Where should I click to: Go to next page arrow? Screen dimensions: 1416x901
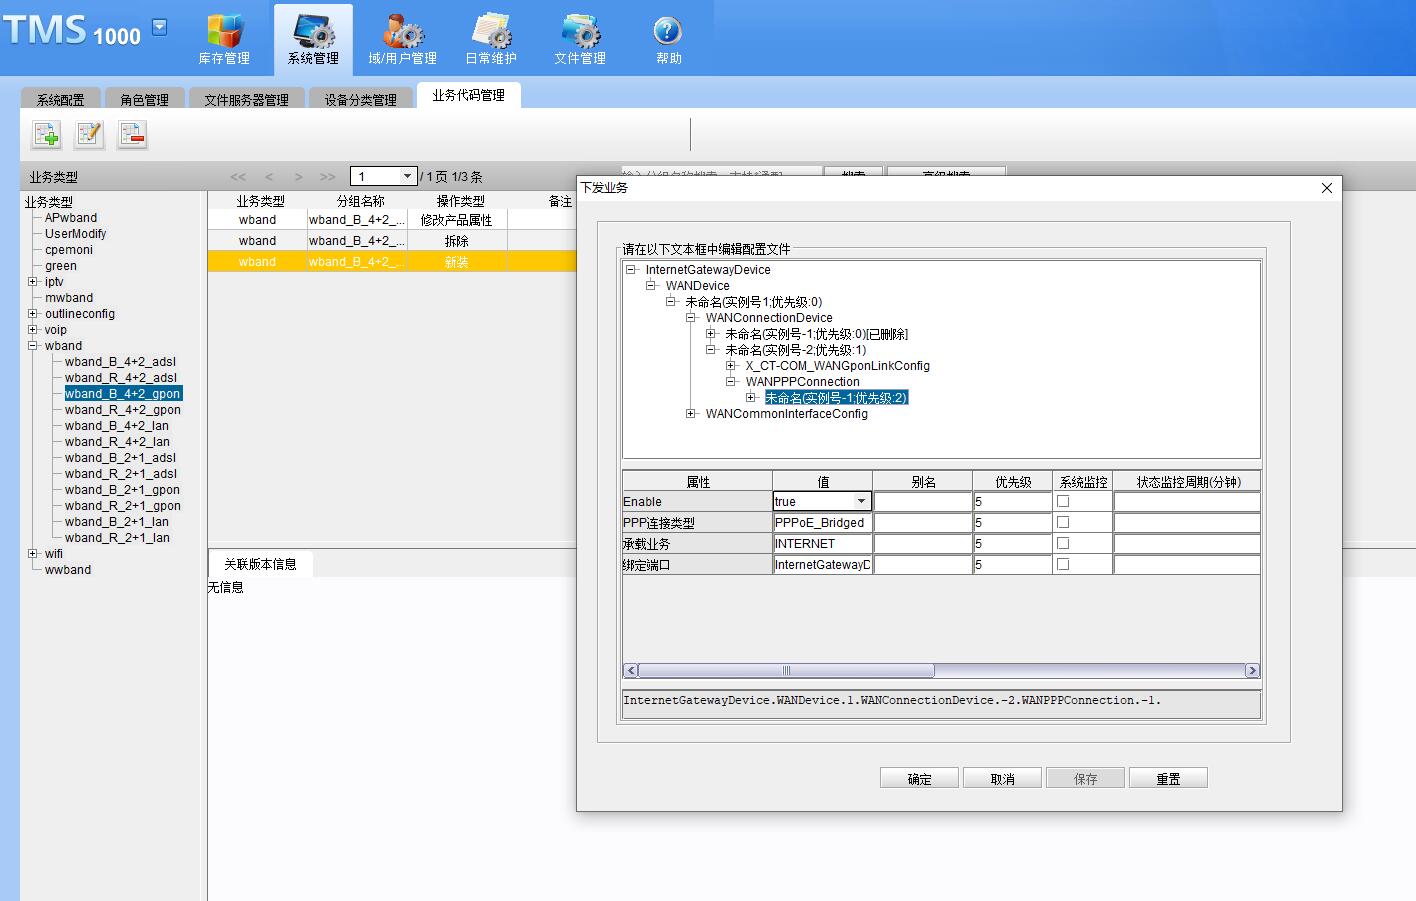(298, 177)
